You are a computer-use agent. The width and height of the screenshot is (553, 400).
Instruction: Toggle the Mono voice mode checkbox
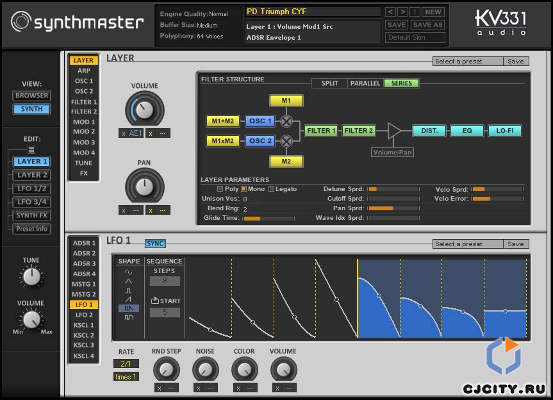[244, 189]
